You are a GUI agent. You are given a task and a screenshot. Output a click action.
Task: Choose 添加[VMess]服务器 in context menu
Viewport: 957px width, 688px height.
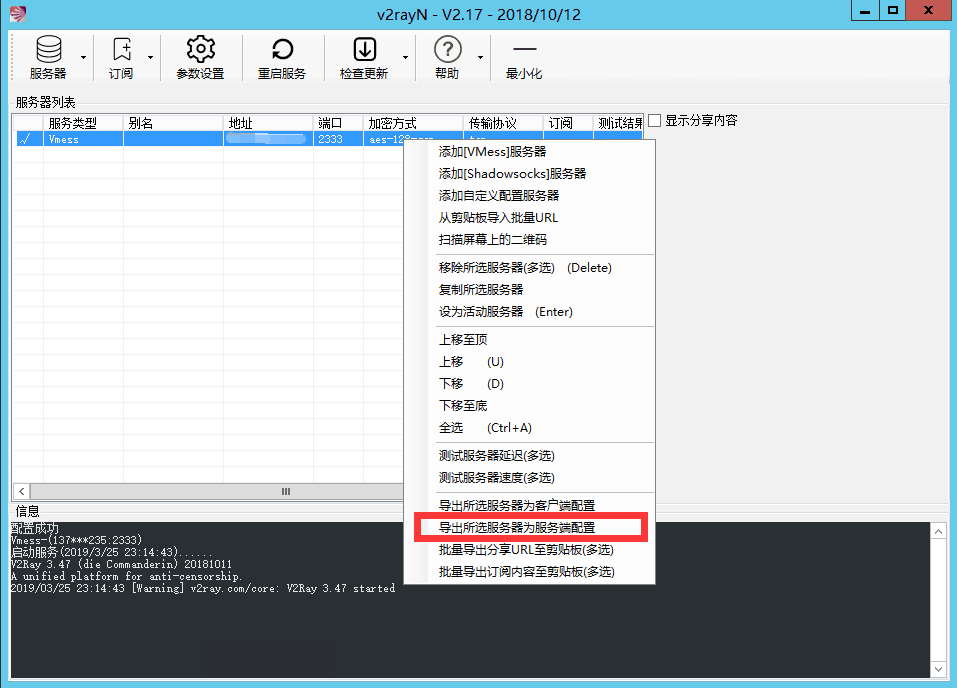click(x=492, y=152)
